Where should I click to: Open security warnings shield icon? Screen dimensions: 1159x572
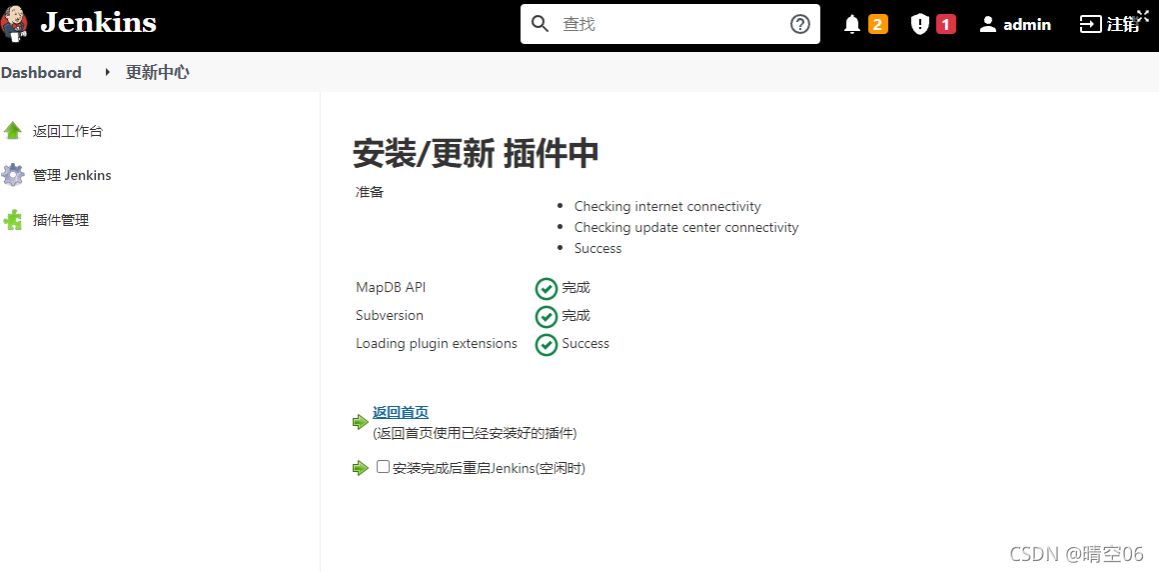click(920, 24)
